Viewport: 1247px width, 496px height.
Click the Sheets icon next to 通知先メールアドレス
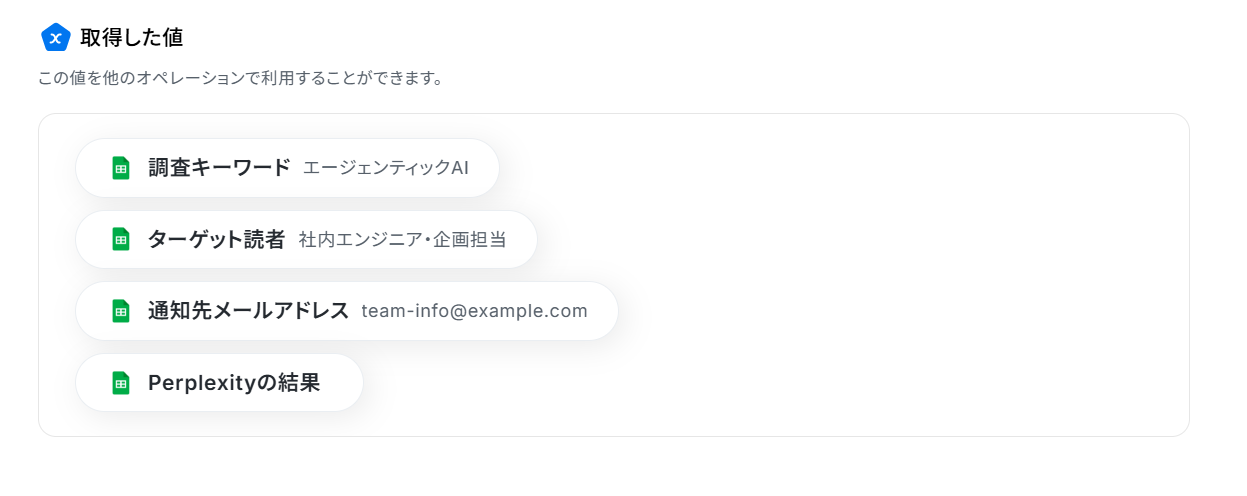point(121,311)
